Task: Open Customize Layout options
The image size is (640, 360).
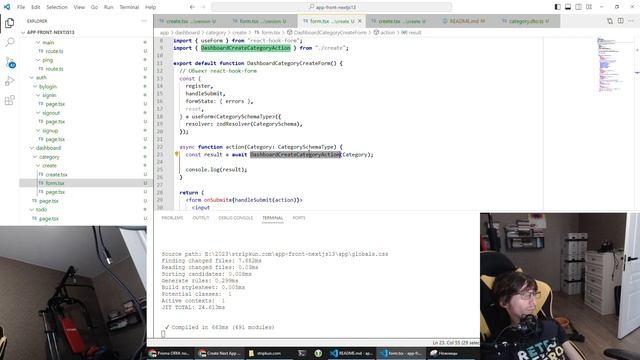Action: click(x=589, y=7)
